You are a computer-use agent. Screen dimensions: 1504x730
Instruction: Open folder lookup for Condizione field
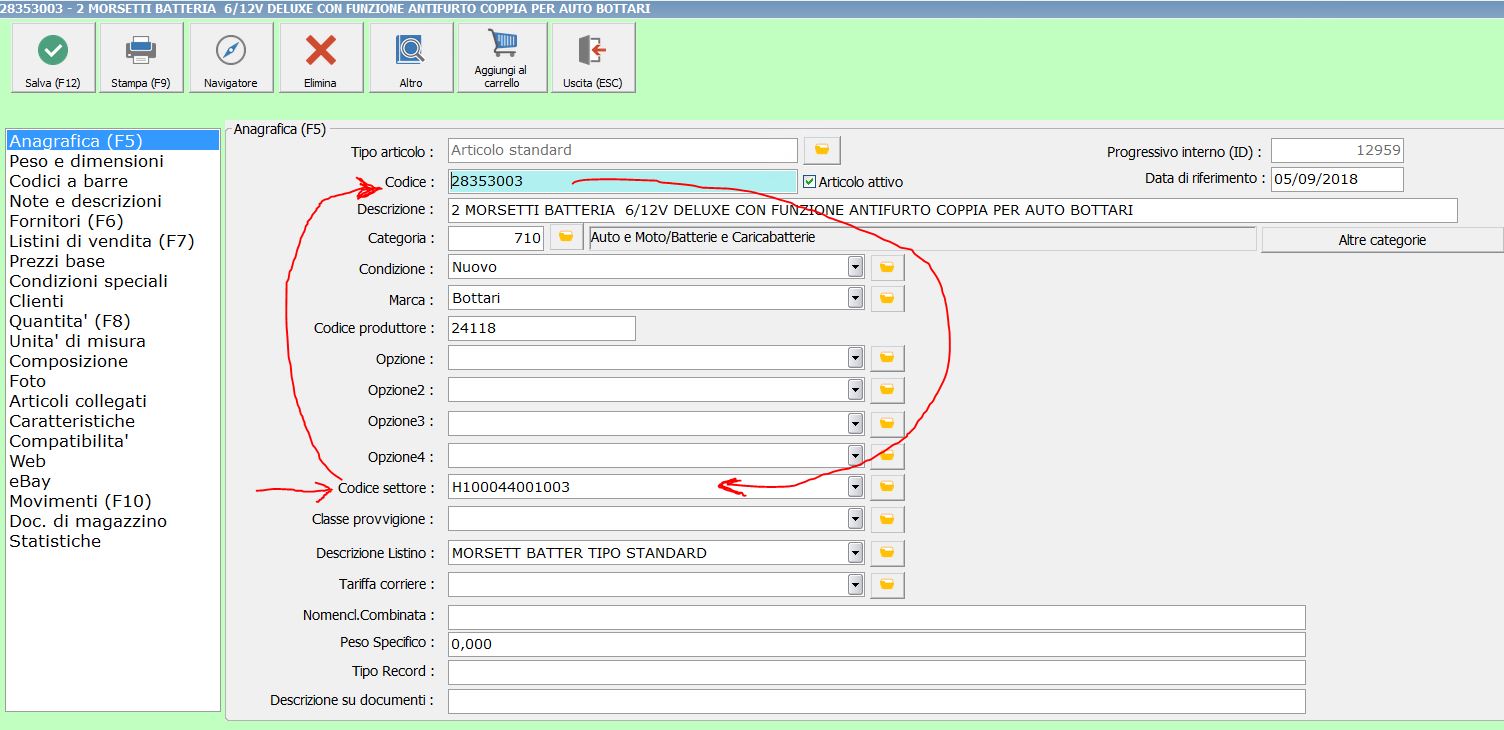pyautogui.click(x=887, y=268)
